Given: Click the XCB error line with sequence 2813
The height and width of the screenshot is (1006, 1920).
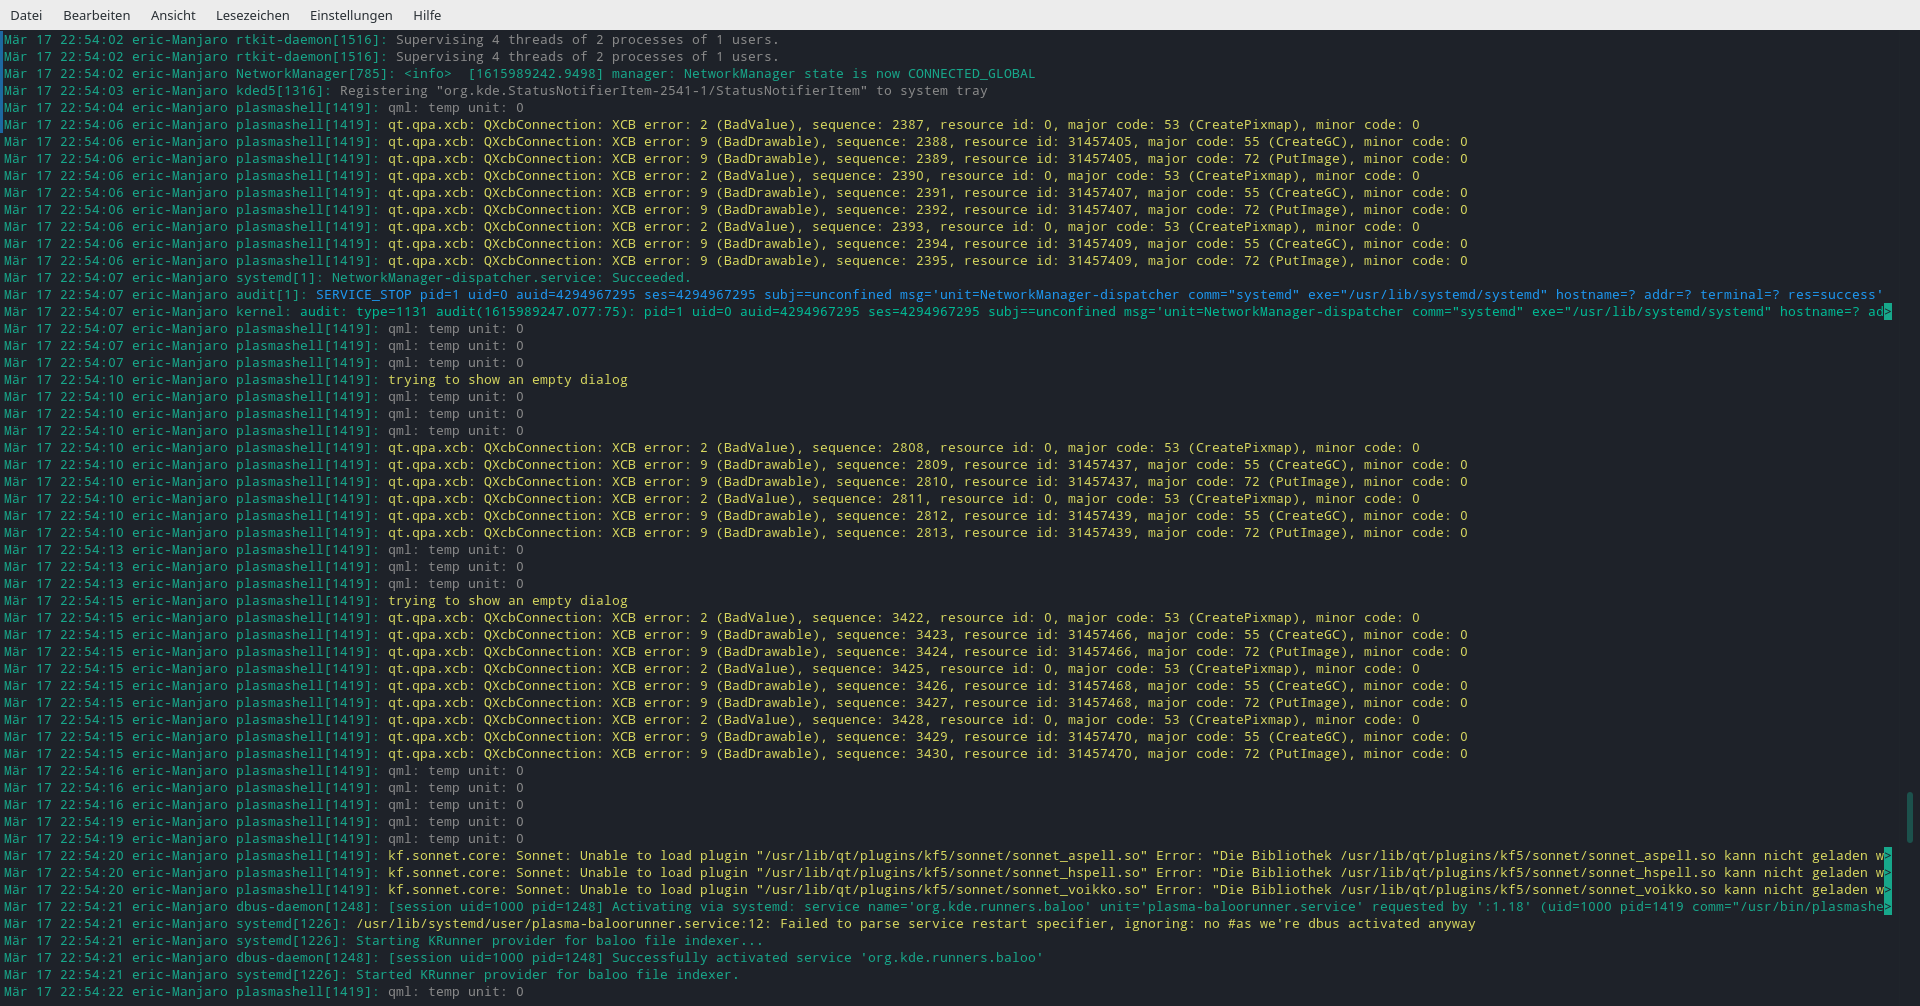Looking at the screenshot, I should [736, 533].
